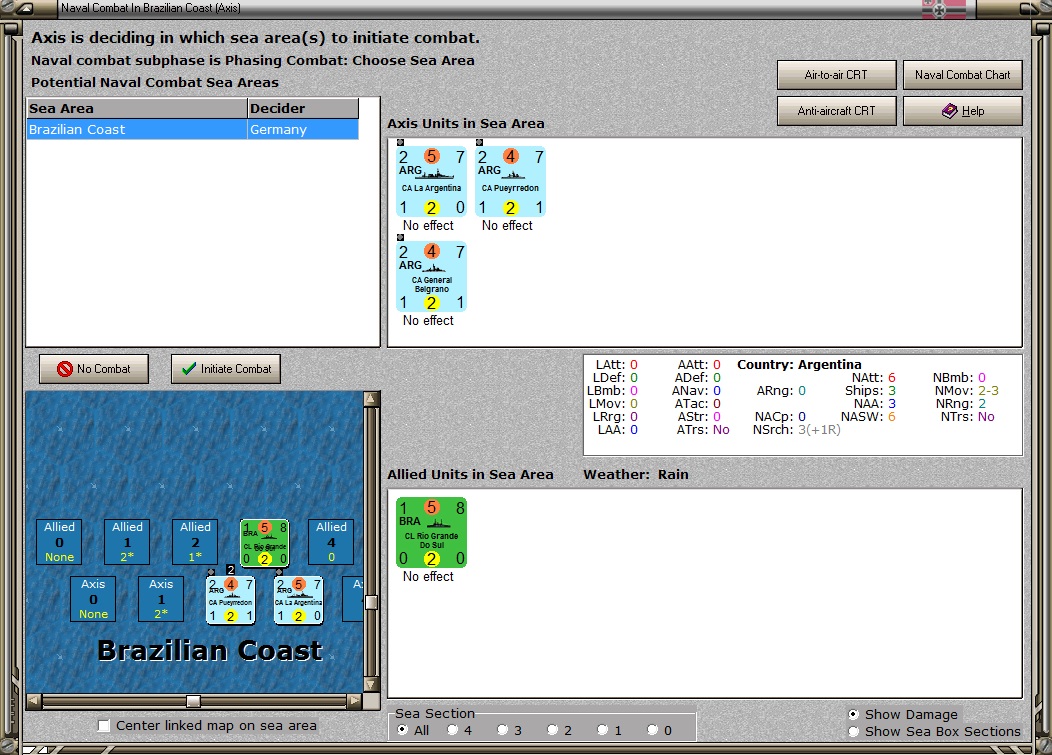This screenshot has width=1052, height=755.
Task: Click the Allied 1 sea box on map
Action: (127, 542)
